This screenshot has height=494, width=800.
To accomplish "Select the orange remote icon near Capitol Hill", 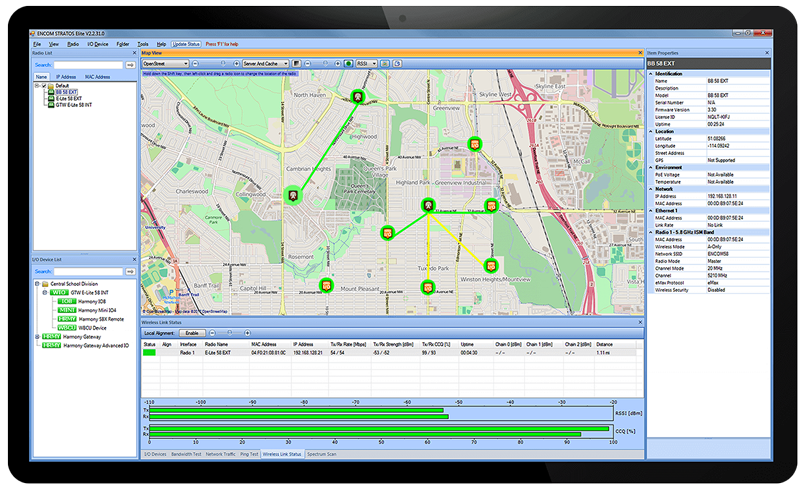I will click(x=327, y=285).
